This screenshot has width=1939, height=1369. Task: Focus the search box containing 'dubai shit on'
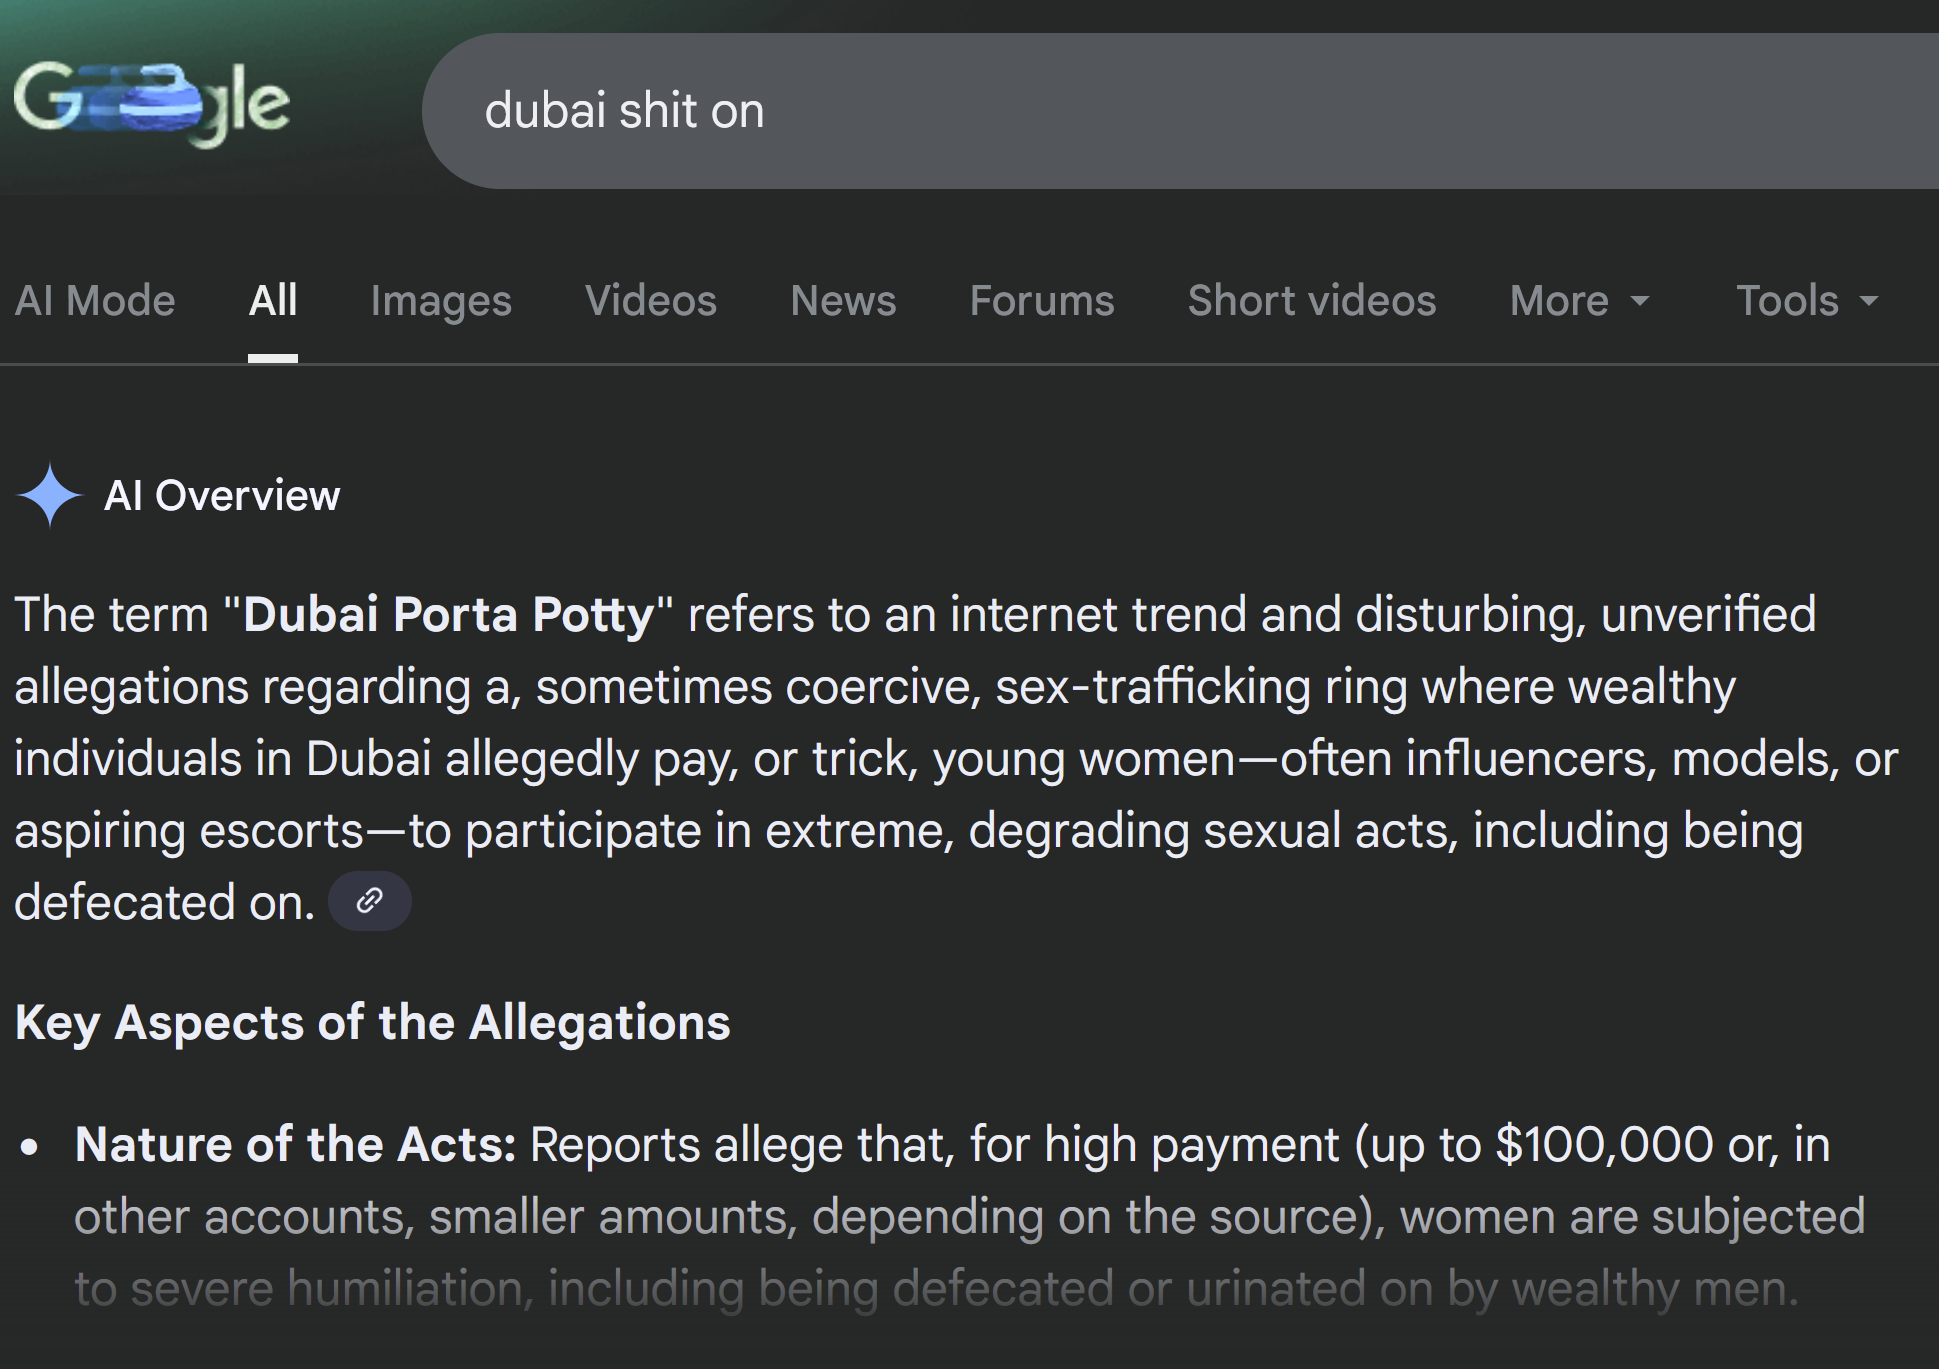click(1100, 110)
